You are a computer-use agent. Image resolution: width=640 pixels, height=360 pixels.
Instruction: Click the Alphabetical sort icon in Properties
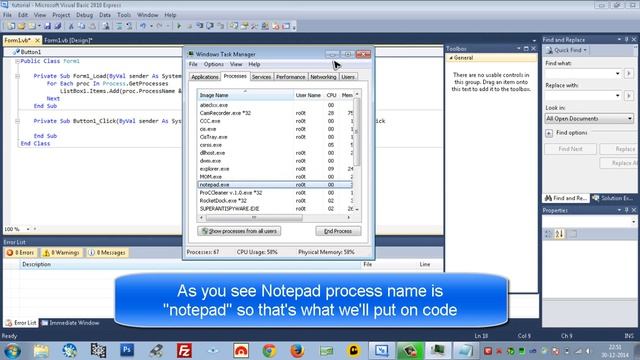tap(560, 234)
